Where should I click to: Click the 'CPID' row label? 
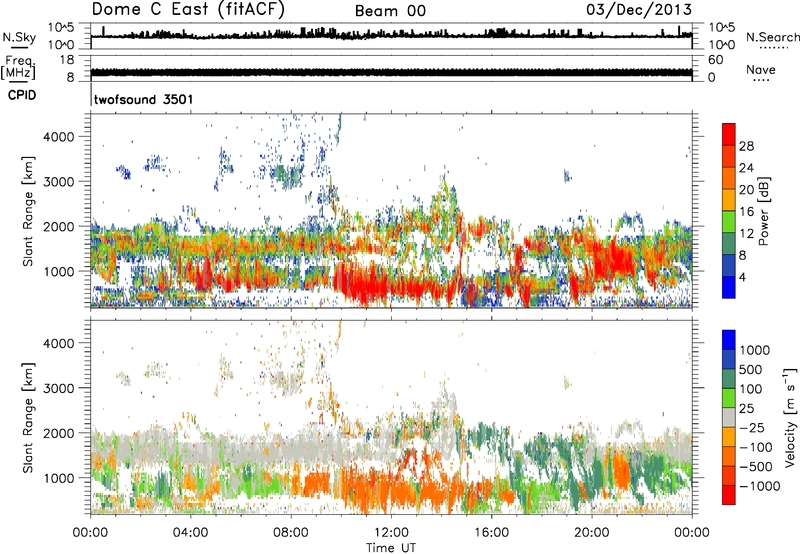(x=22, y=95)
